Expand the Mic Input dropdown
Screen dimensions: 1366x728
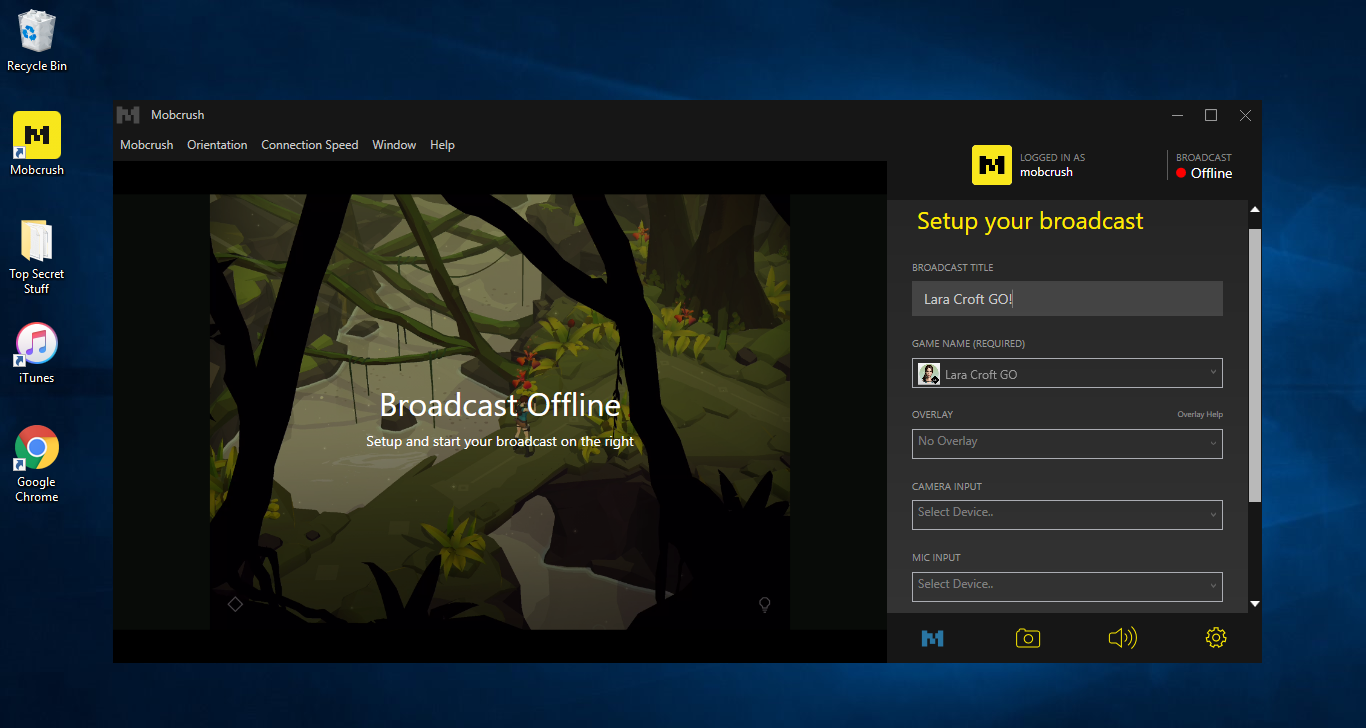[1067, 586]
